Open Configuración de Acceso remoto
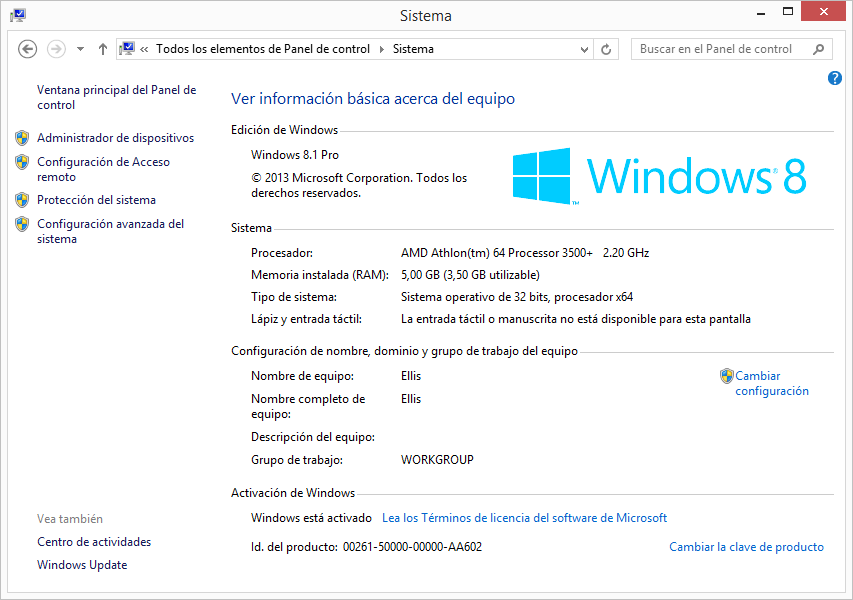Screen dimensions: 853x600 pos(103,169)
